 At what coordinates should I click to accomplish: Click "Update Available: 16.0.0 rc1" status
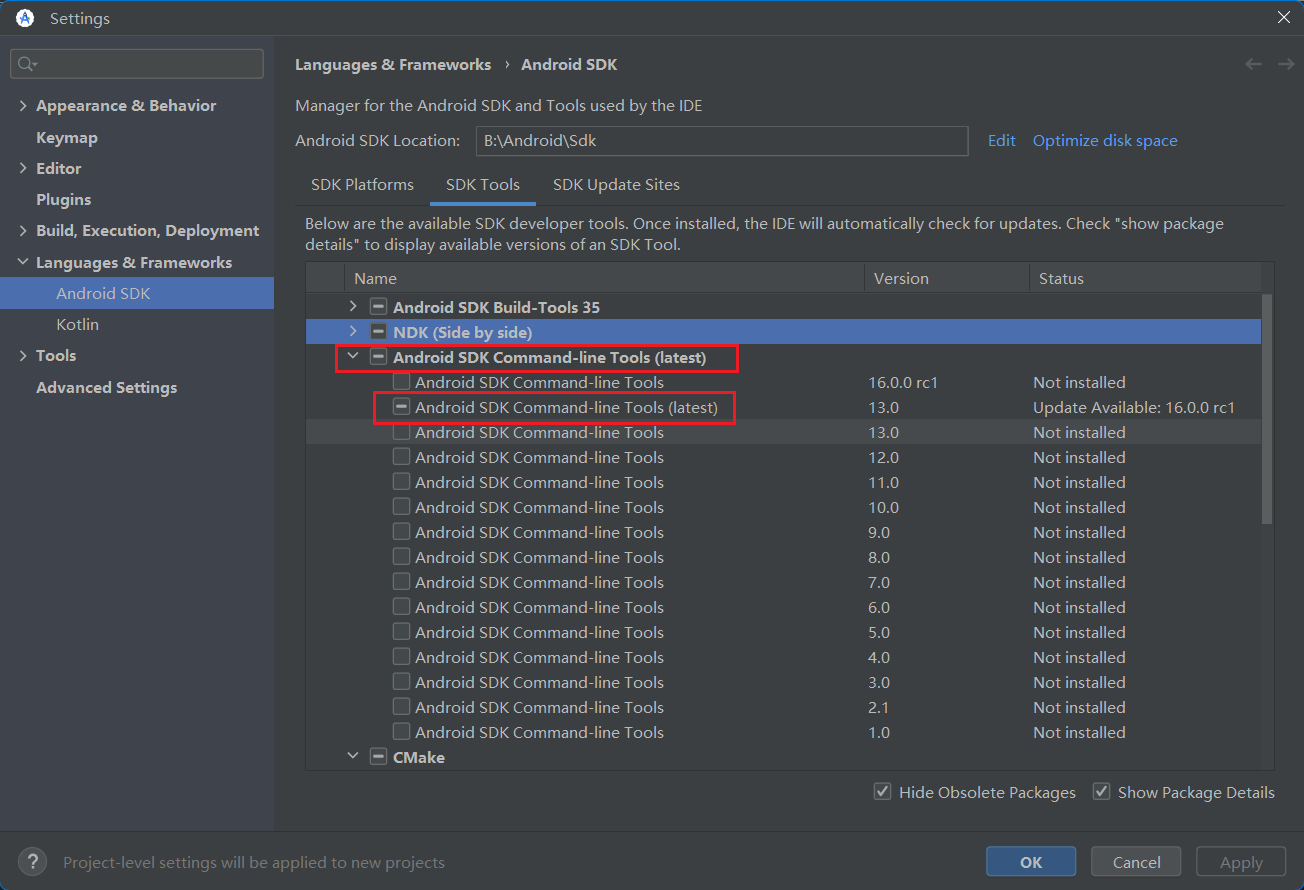tap(1134, 408)
